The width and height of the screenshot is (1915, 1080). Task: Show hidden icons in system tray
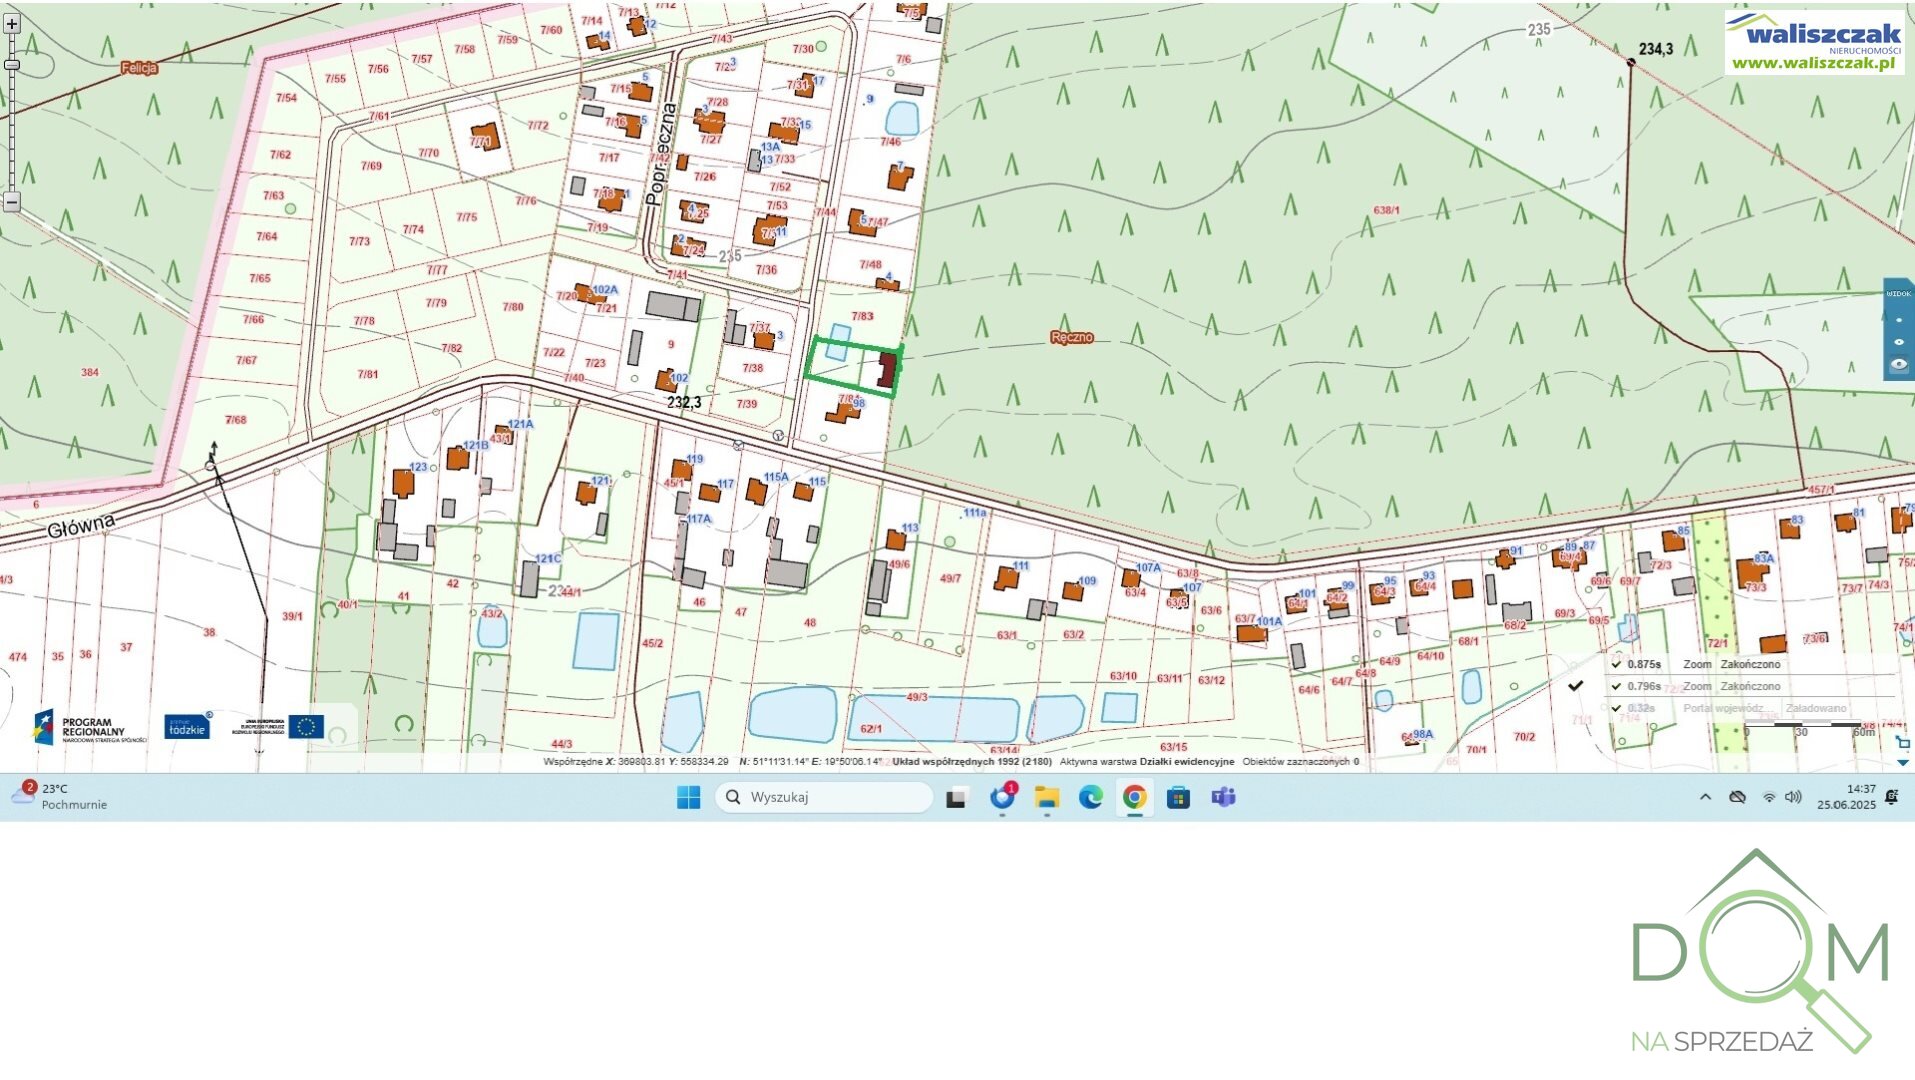[x=1705, y=797]
